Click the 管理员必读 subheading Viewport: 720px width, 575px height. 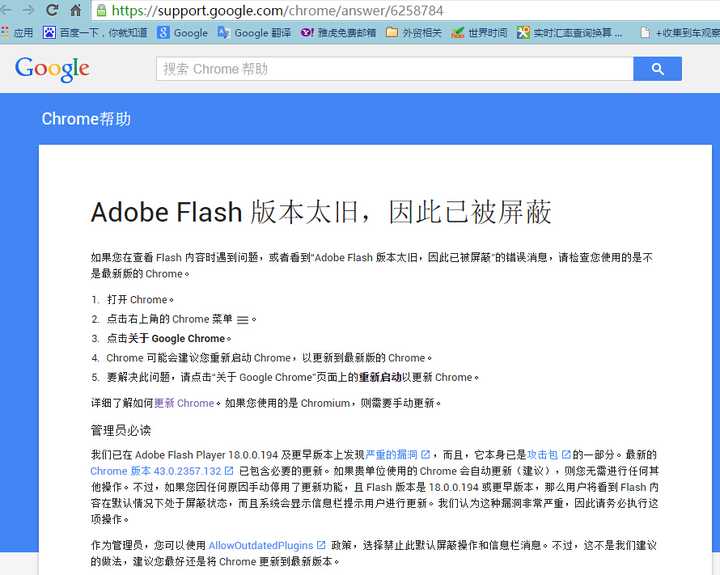pos(121,430)
